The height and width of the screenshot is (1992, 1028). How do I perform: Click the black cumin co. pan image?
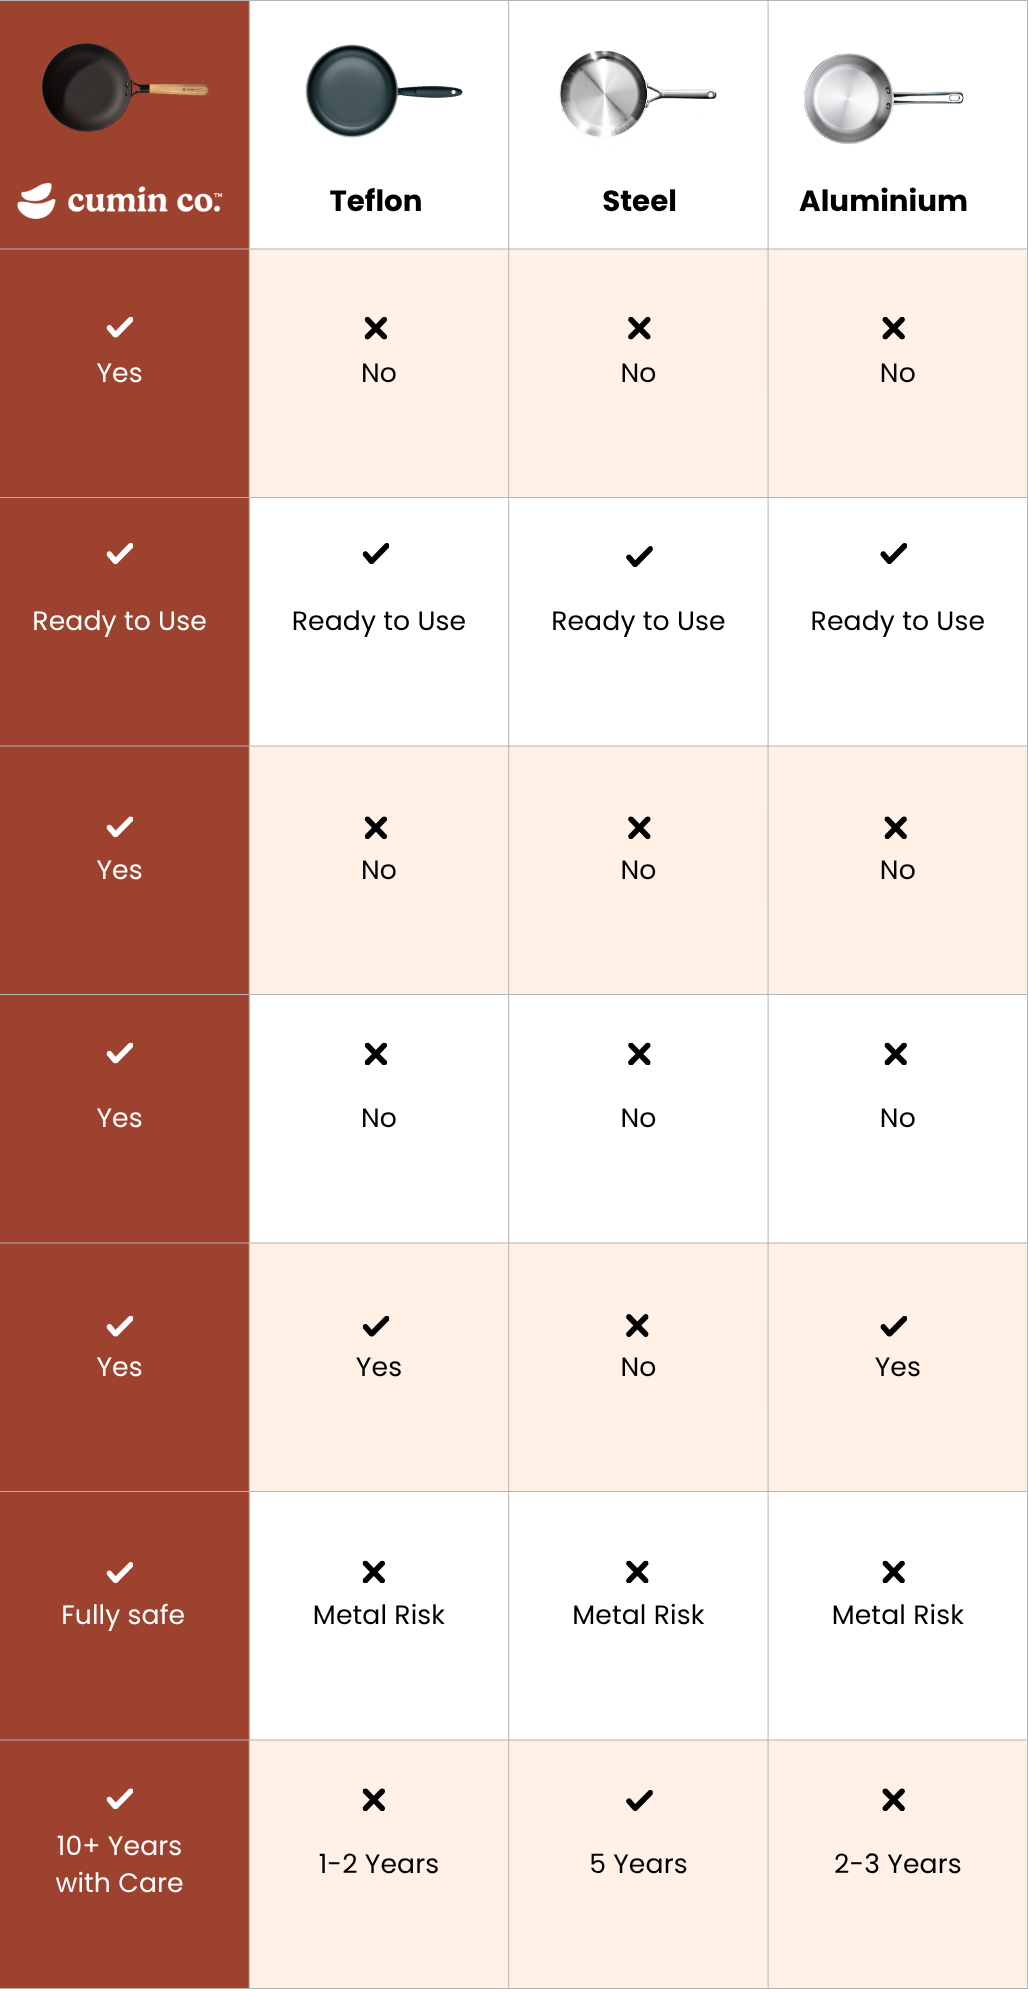coord(122,88)
